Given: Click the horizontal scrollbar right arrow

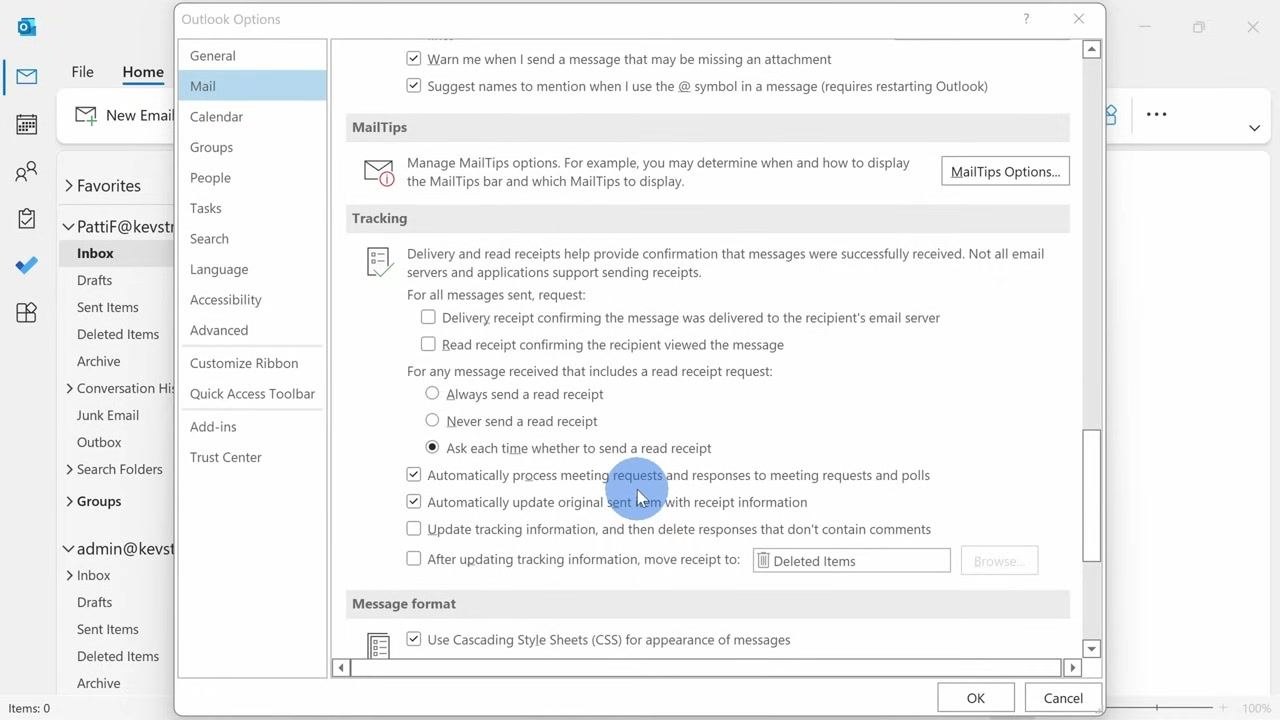Looking at the screenshot, I should click(1072, 667).
